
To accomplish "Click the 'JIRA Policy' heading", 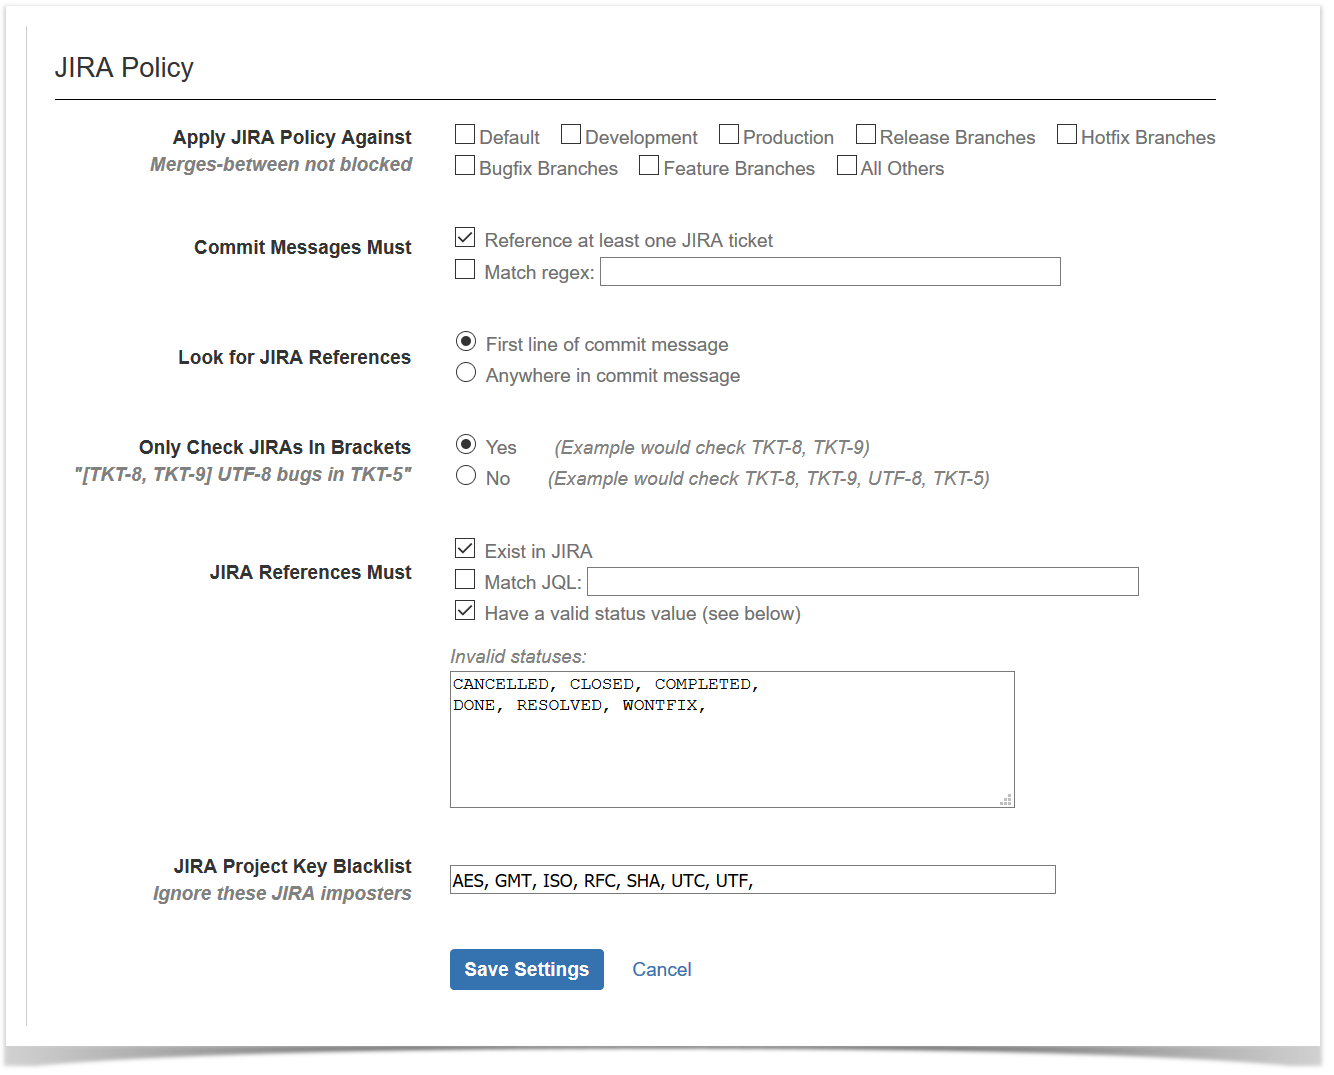I will pos(124,68).
